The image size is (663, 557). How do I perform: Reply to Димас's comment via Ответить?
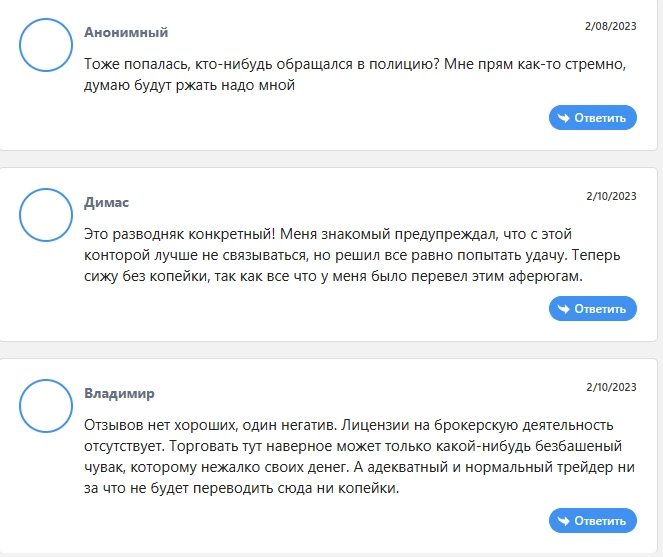pos(593,309)
